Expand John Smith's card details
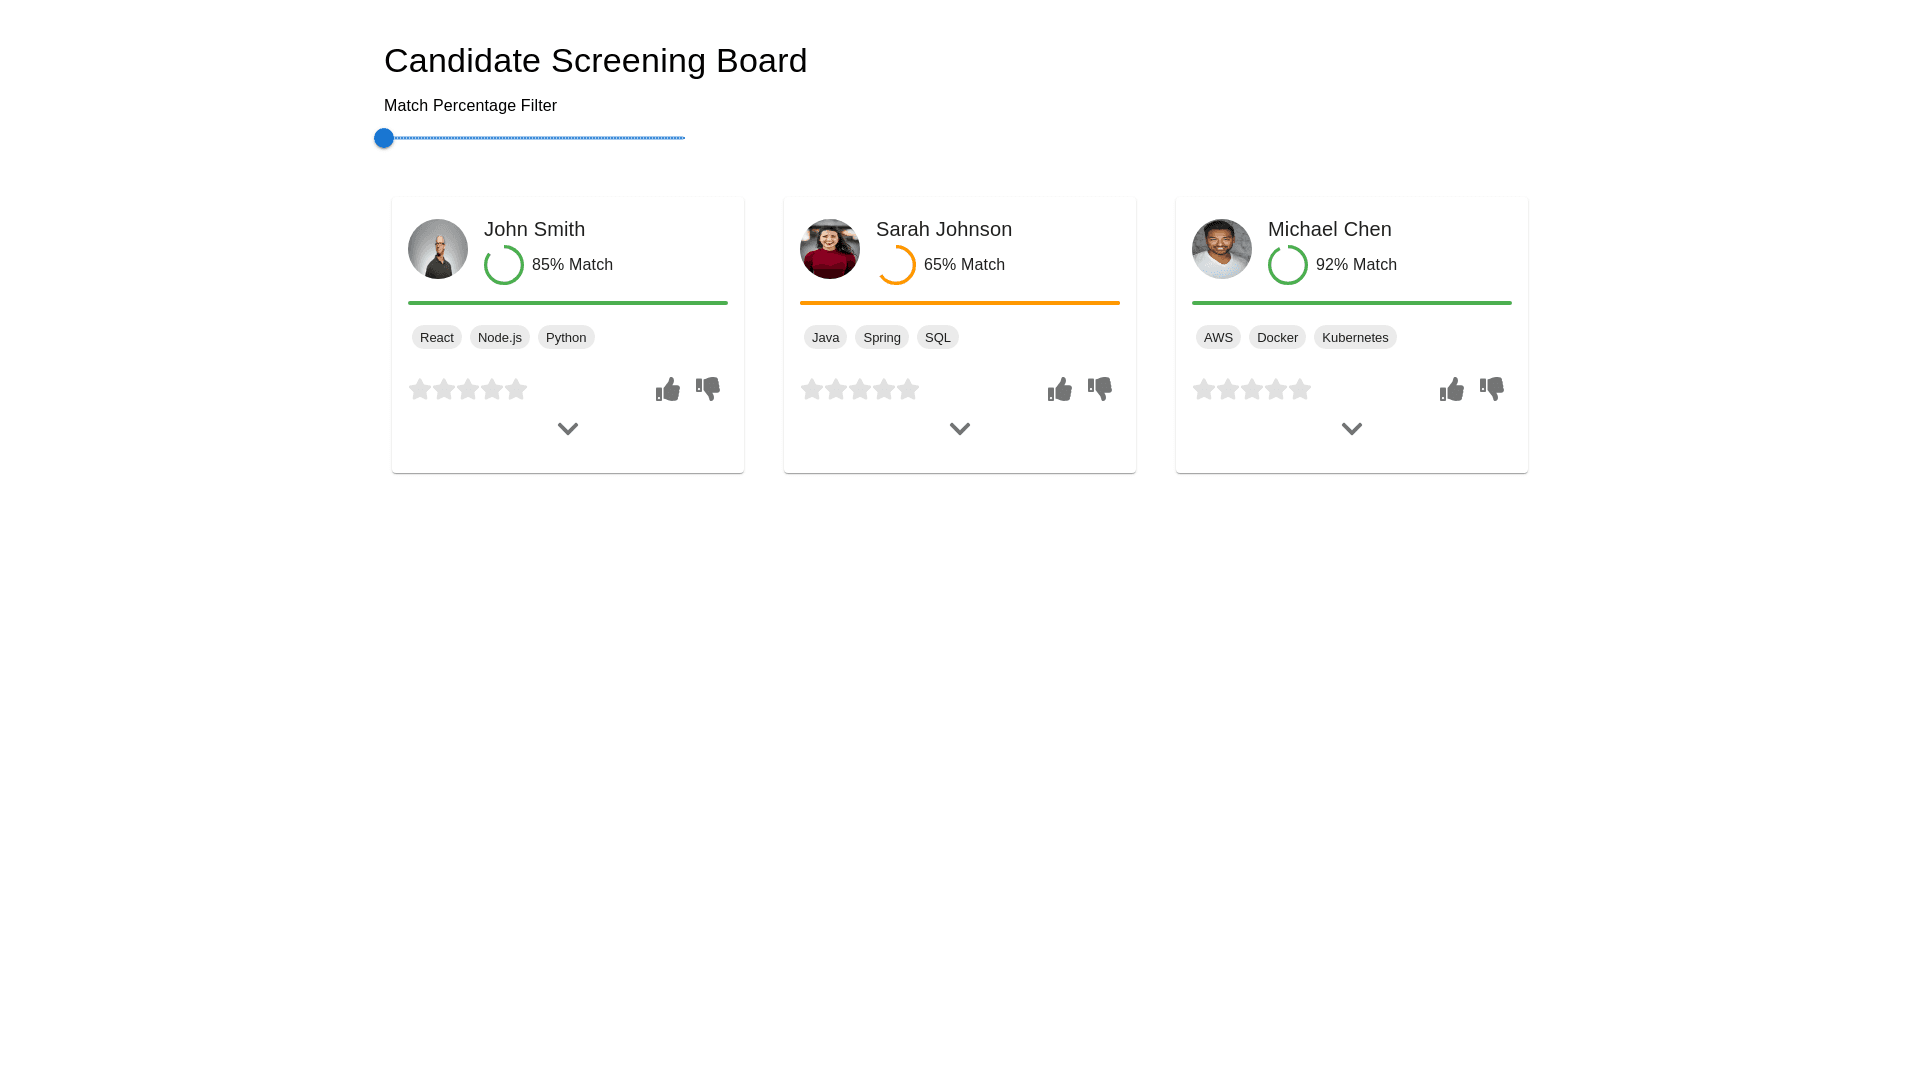This screenshot has height=1080, width=1920. [x=568, y=429]
